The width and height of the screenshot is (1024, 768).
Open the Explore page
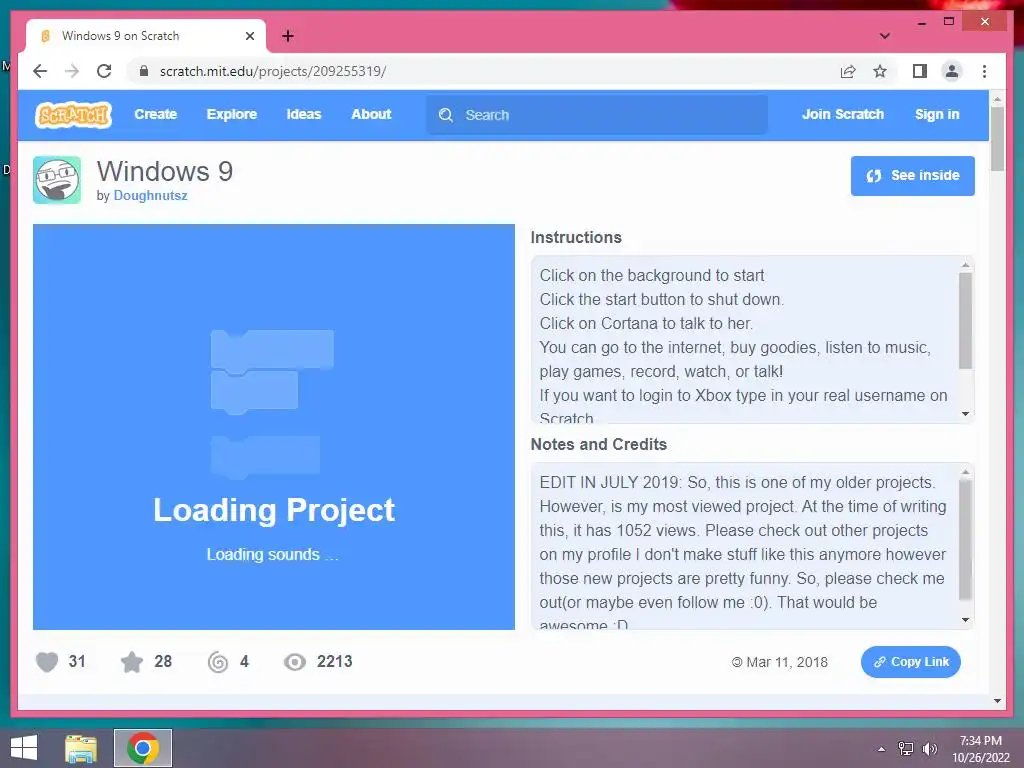click(x=232, y=114)
